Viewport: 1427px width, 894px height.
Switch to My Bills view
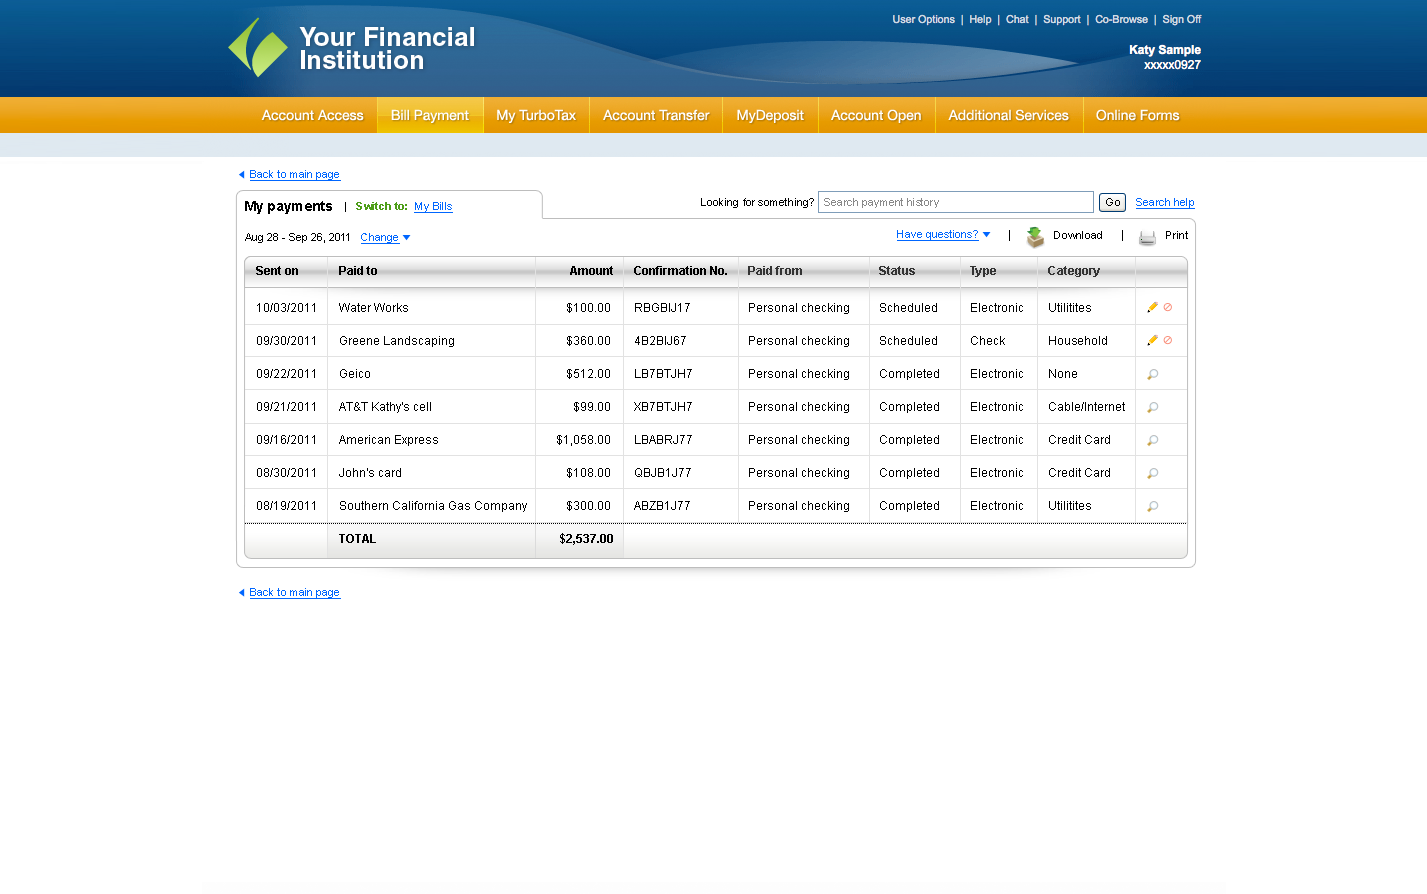tap(433, 206)
